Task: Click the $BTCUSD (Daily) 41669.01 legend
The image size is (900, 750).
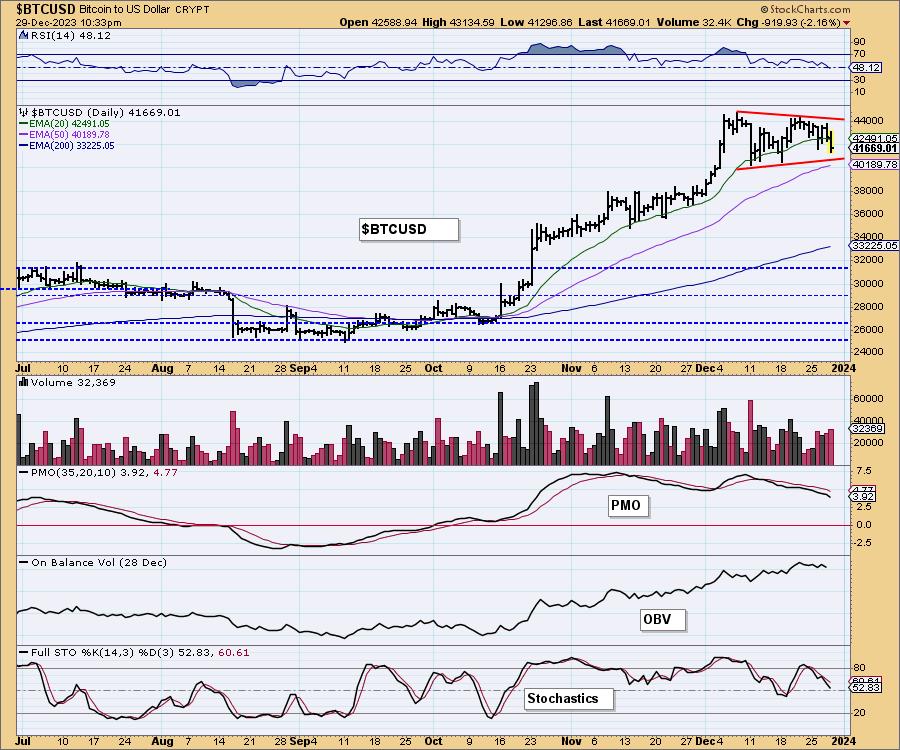Action: point(106,112)
